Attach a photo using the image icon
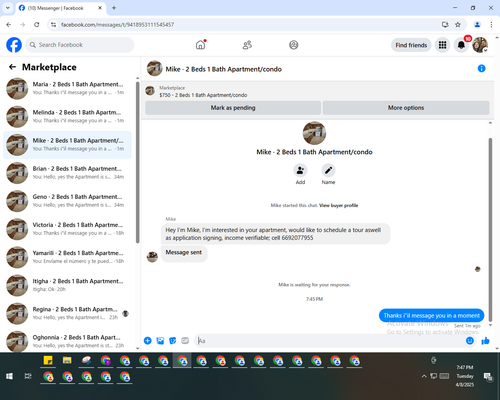500x400 pixels. click(x=160, y=340)
